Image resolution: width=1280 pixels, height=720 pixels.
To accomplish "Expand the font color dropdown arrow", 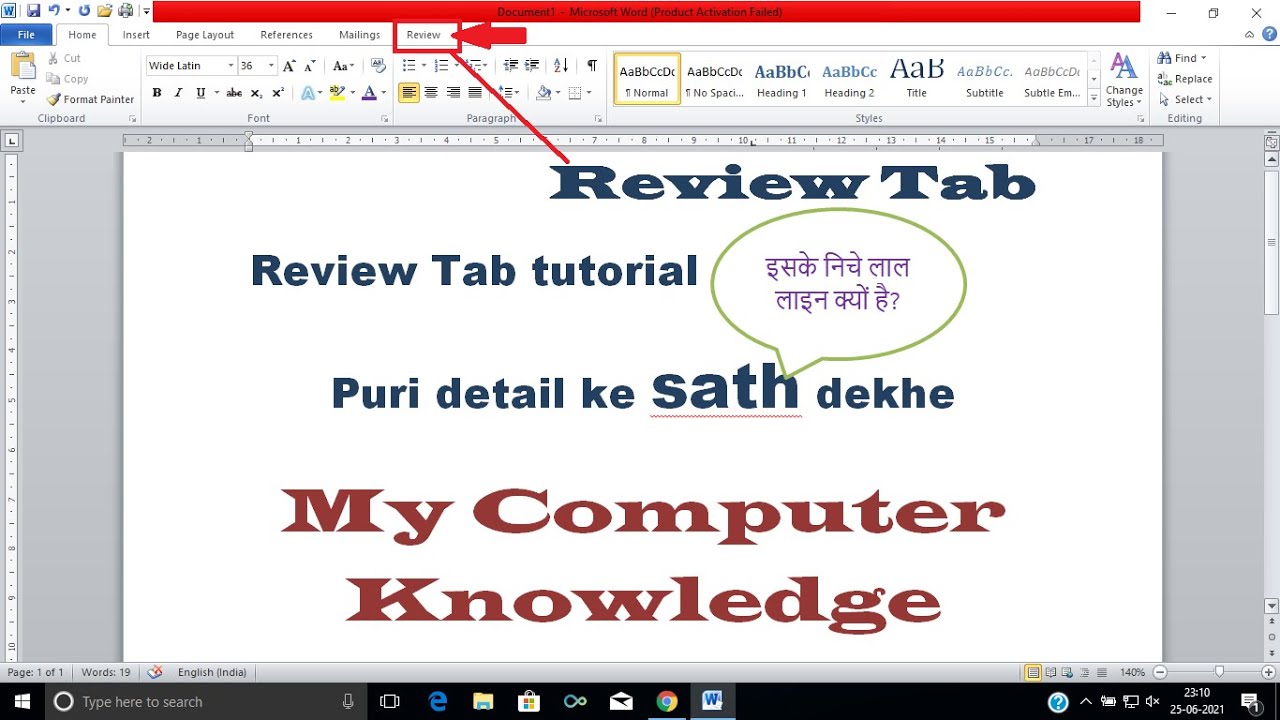I will coord(384,93).
